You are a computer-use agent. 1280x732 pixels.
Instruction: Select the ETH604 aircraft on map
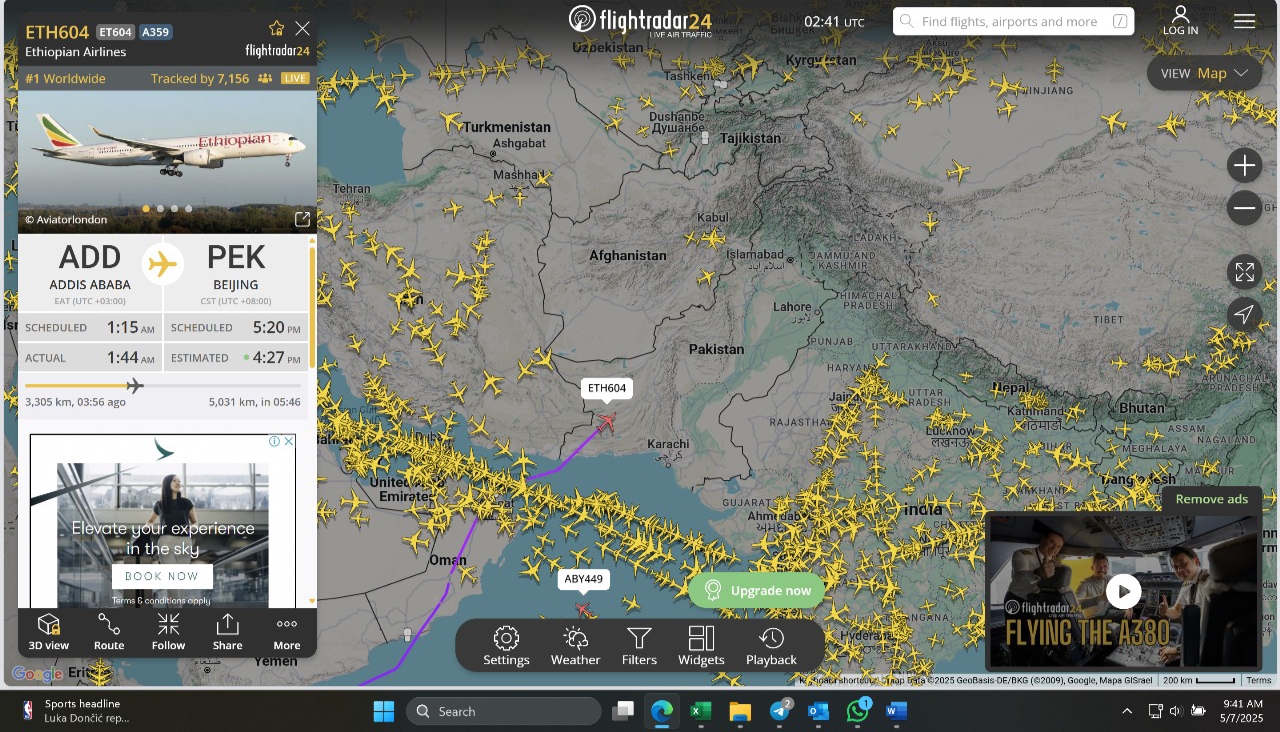tap(606, 422)
